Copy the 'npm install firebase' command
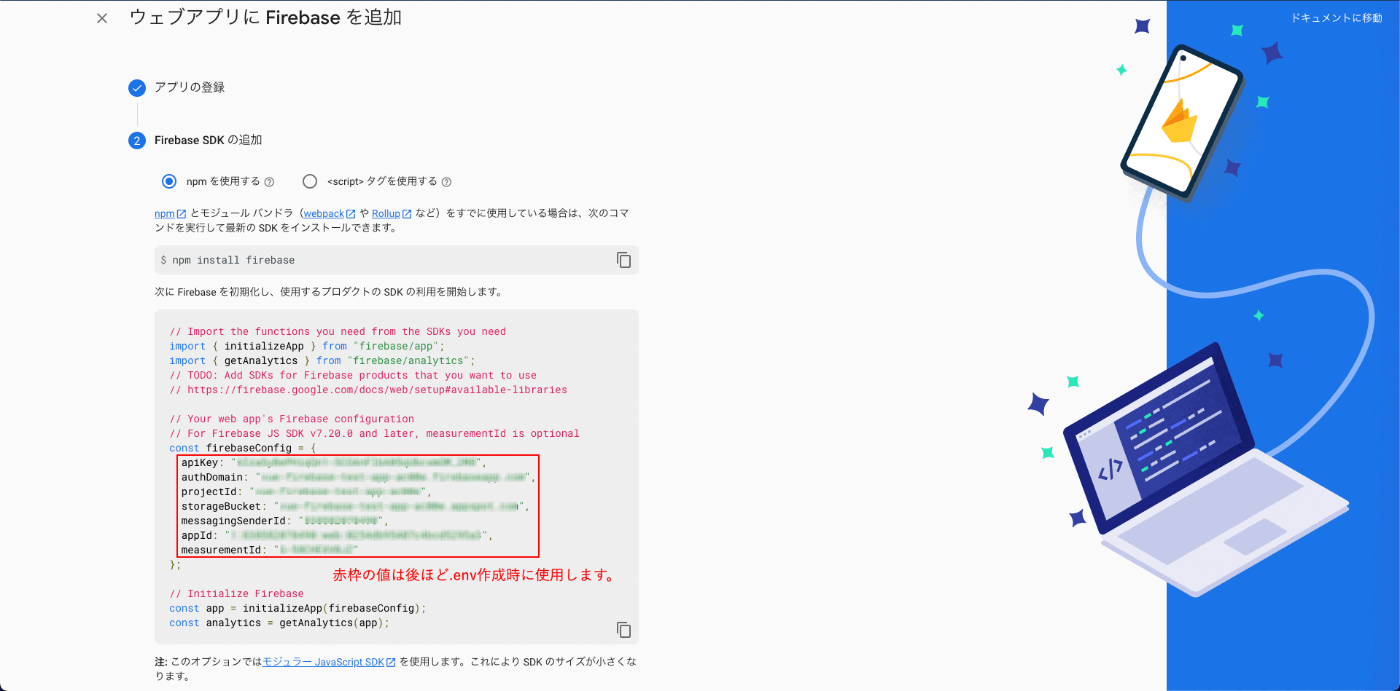Viewport: 1400px width, 691px height. [x=624, y=260]
